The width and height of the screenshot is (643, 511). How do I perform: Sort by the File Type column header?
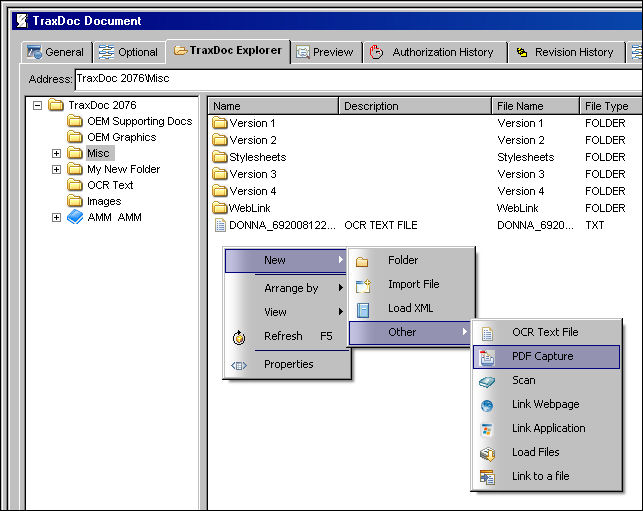(x=611, y=106)
